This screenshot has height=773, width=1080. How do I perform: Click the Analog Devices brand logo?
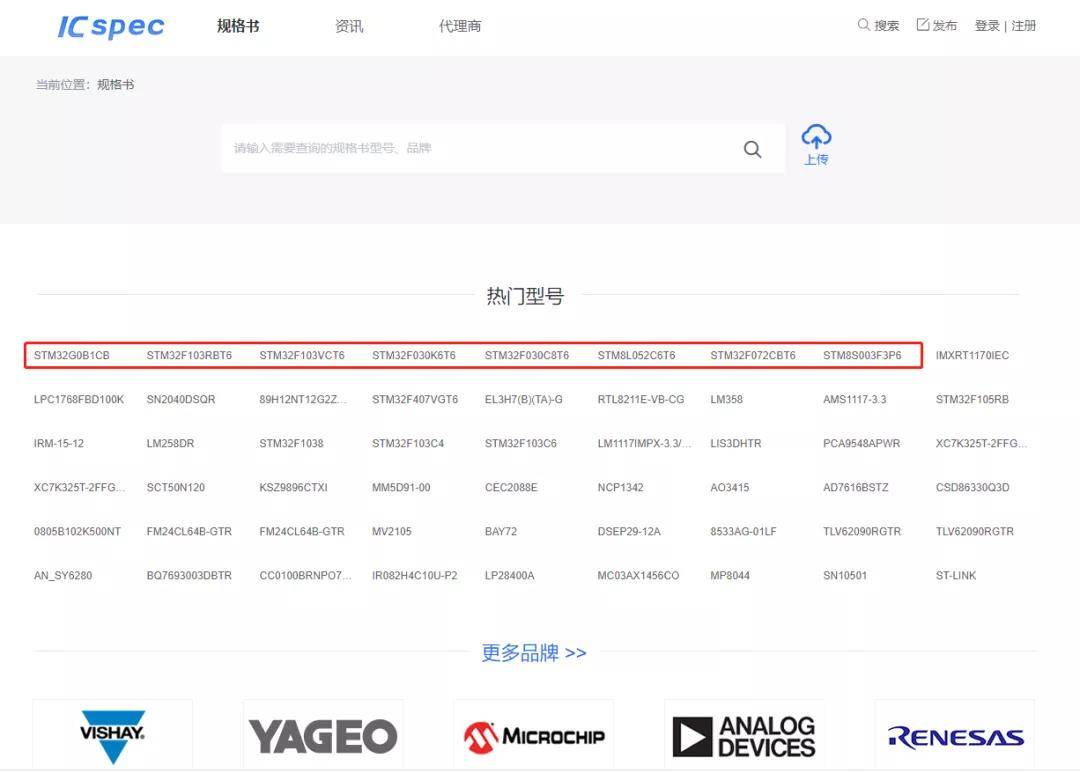pos(744,735)
